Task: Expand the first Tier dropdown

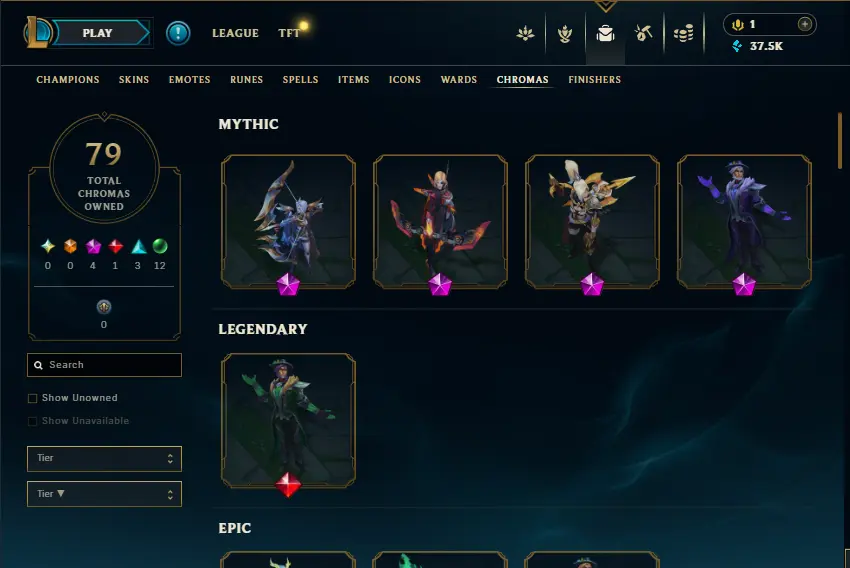Action: click(x=104, y=459)
